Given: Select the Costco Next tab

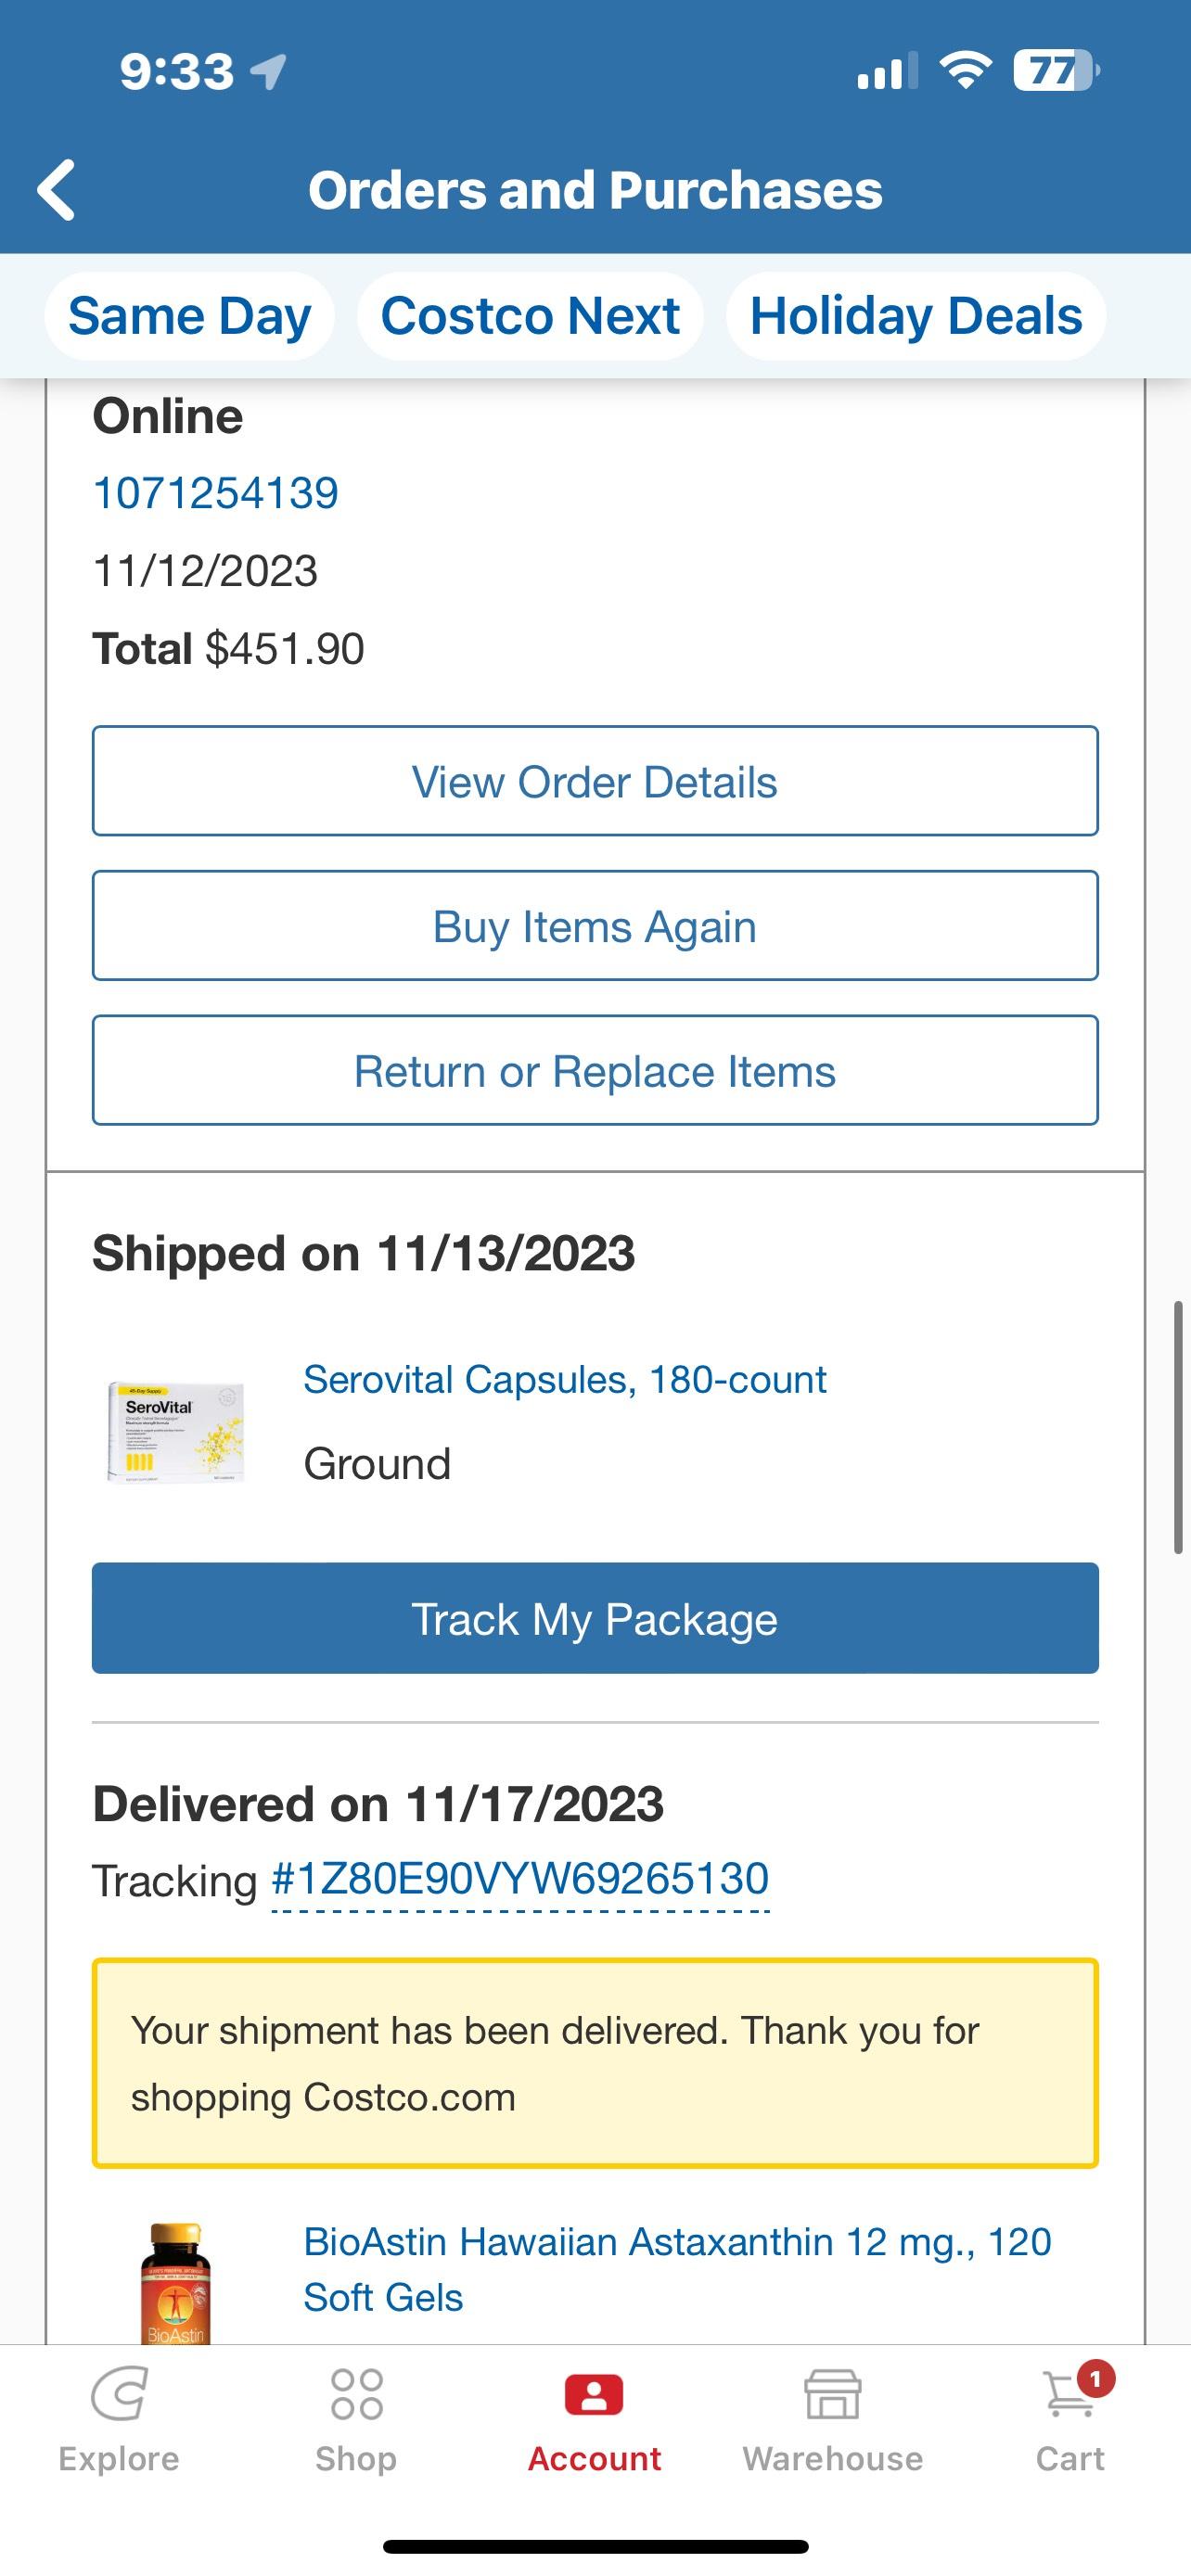Looking at the screenshot, I should (x=530, y=316).
